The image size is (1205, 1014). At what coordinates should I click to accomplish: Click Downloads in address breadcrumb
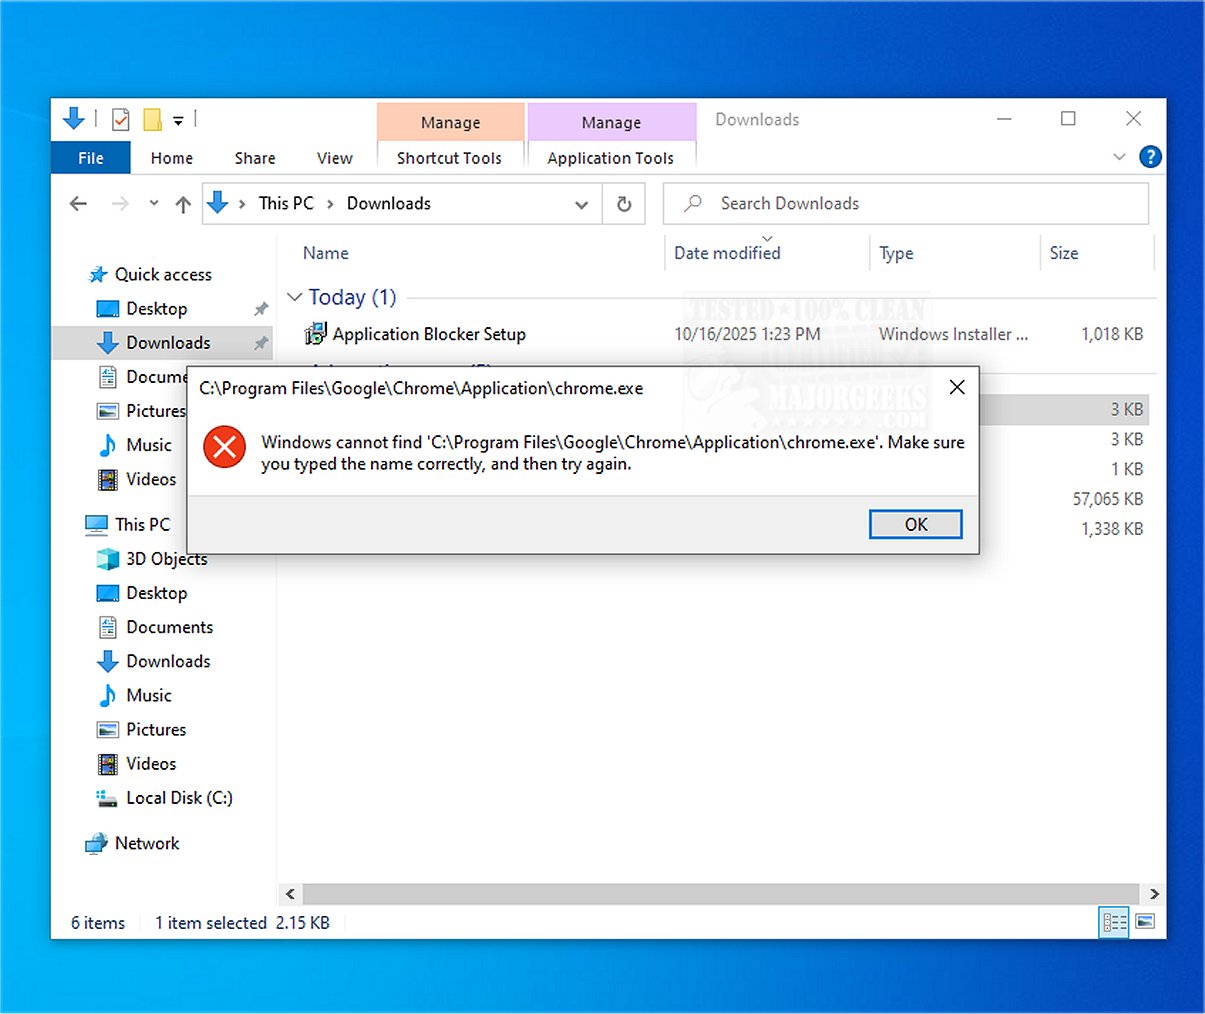pos(389,203)
